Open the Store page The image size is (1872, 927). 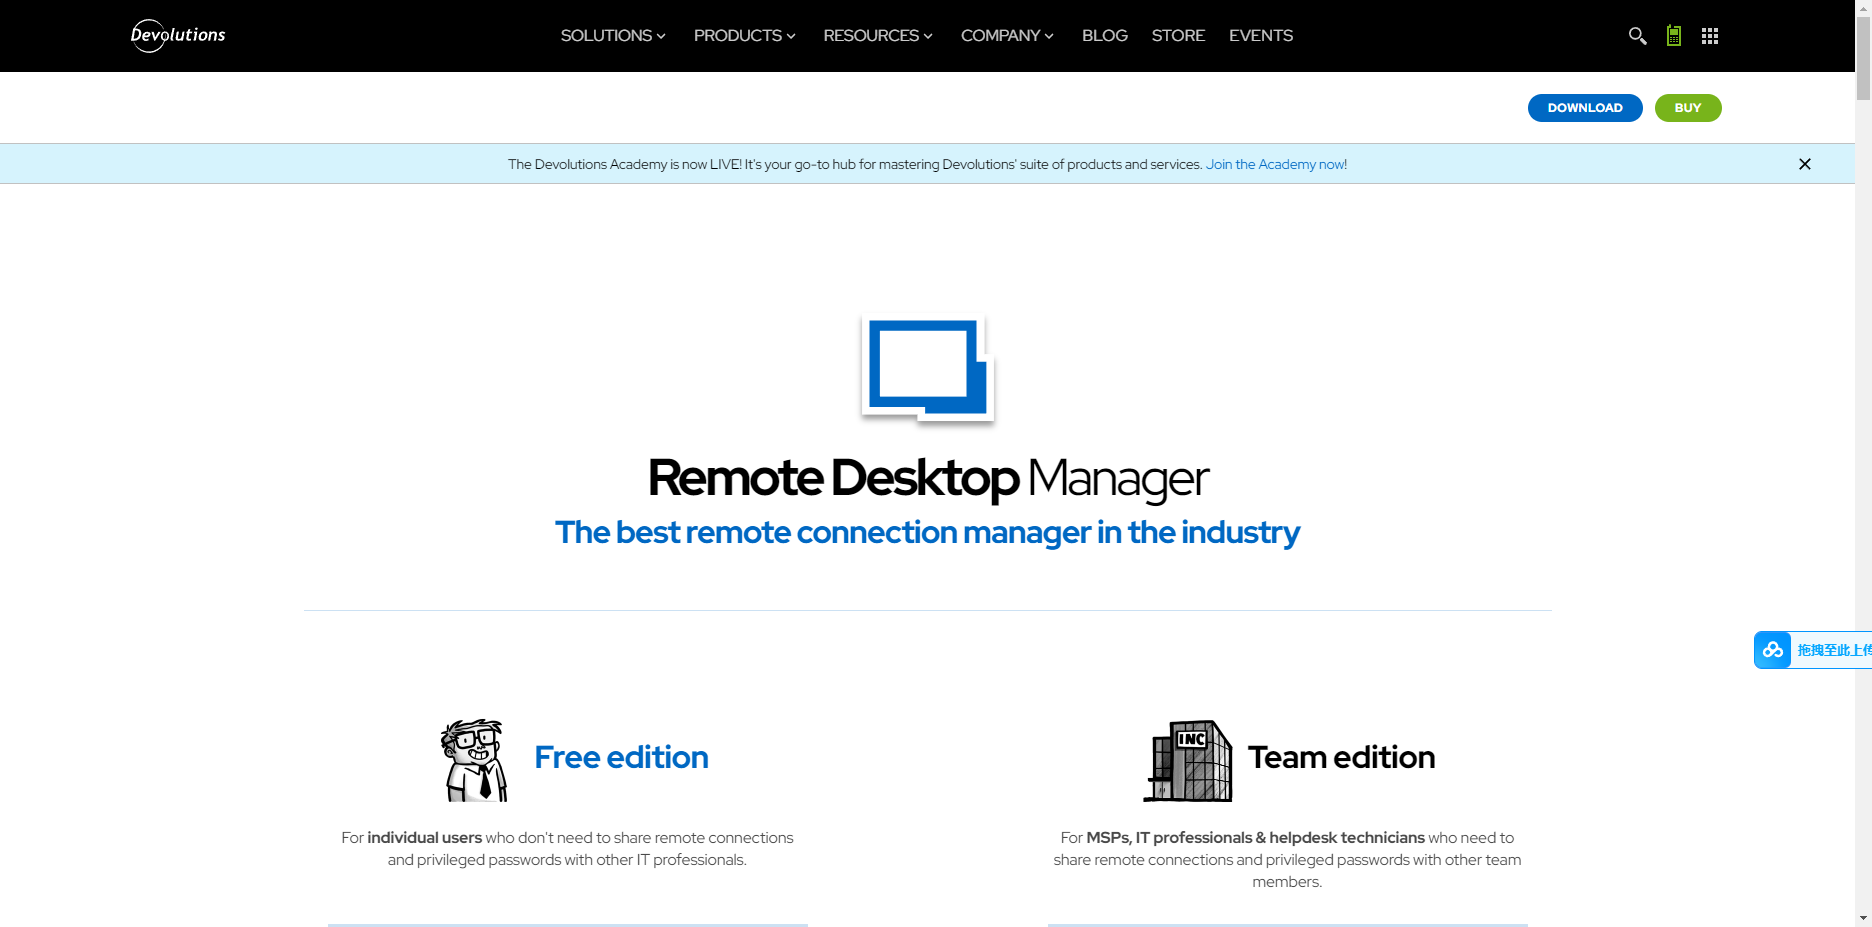pos(1178,36)
